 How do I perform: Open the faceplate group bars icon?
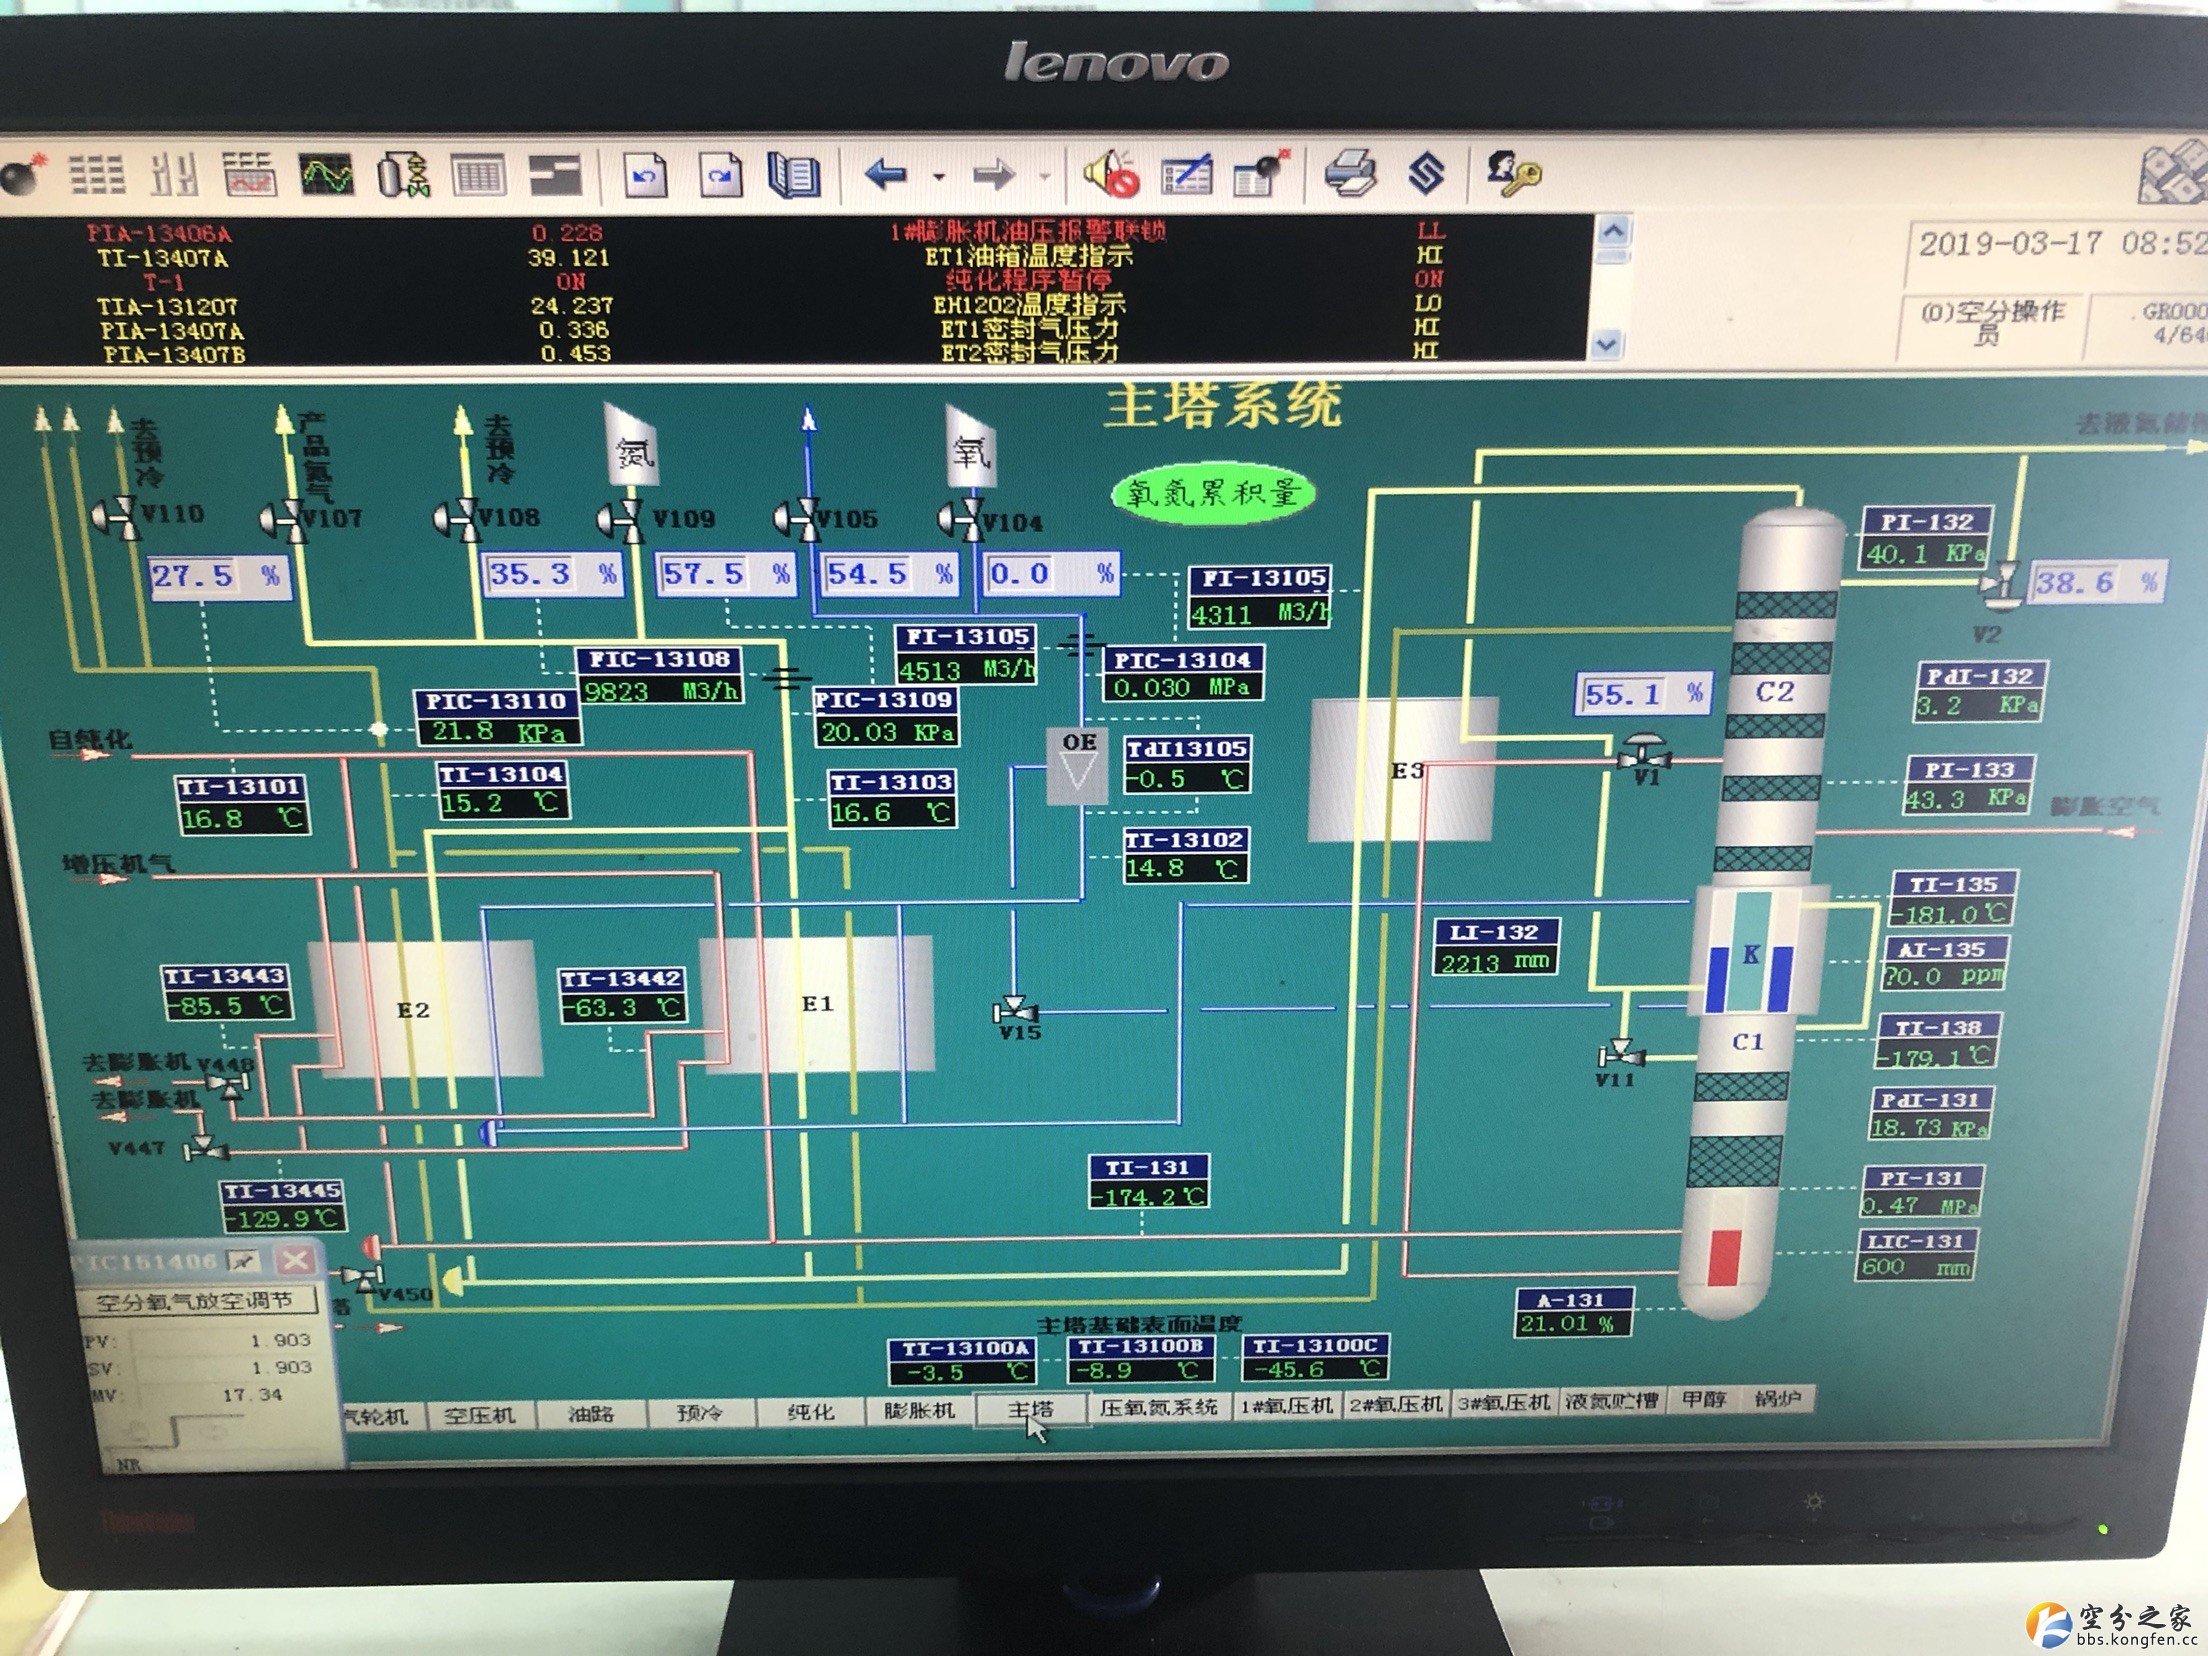[173, 175]
